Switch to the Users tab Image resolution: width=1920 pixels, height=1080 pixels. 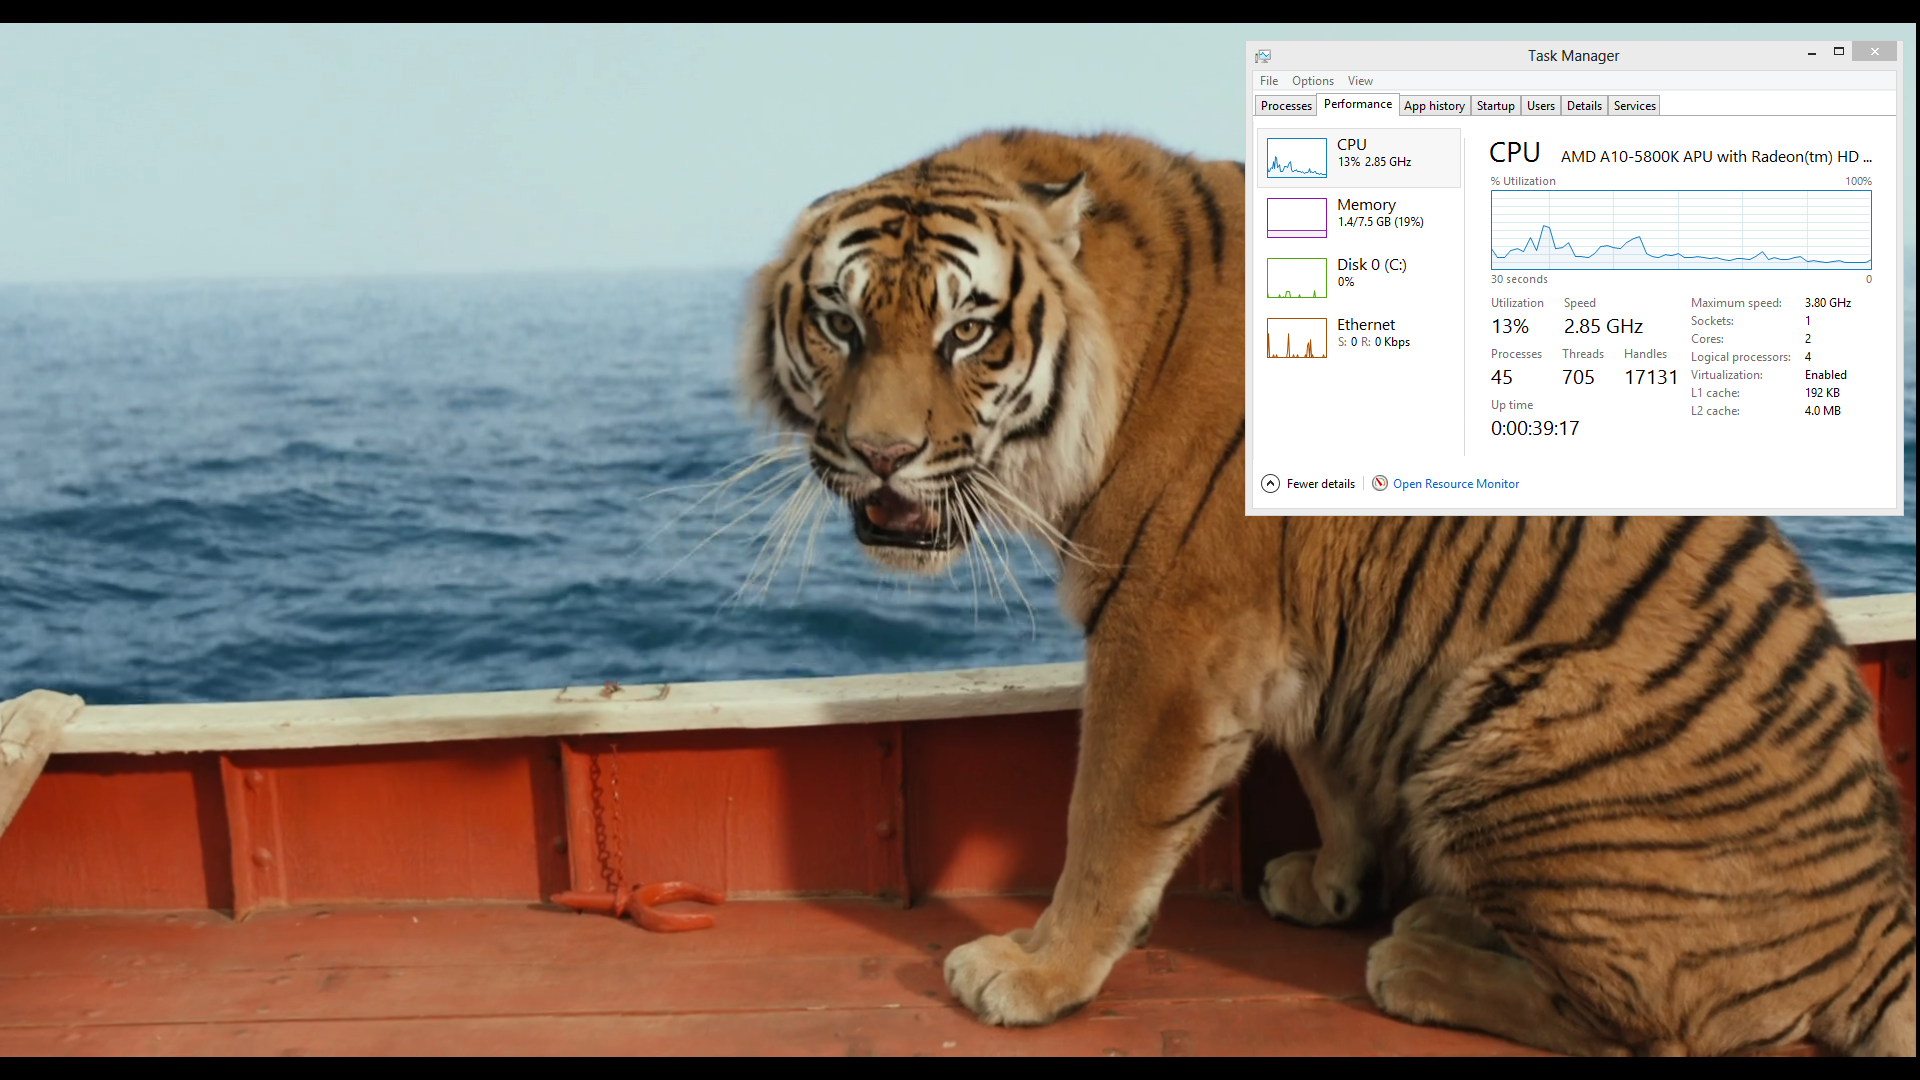coord(1541,106)
